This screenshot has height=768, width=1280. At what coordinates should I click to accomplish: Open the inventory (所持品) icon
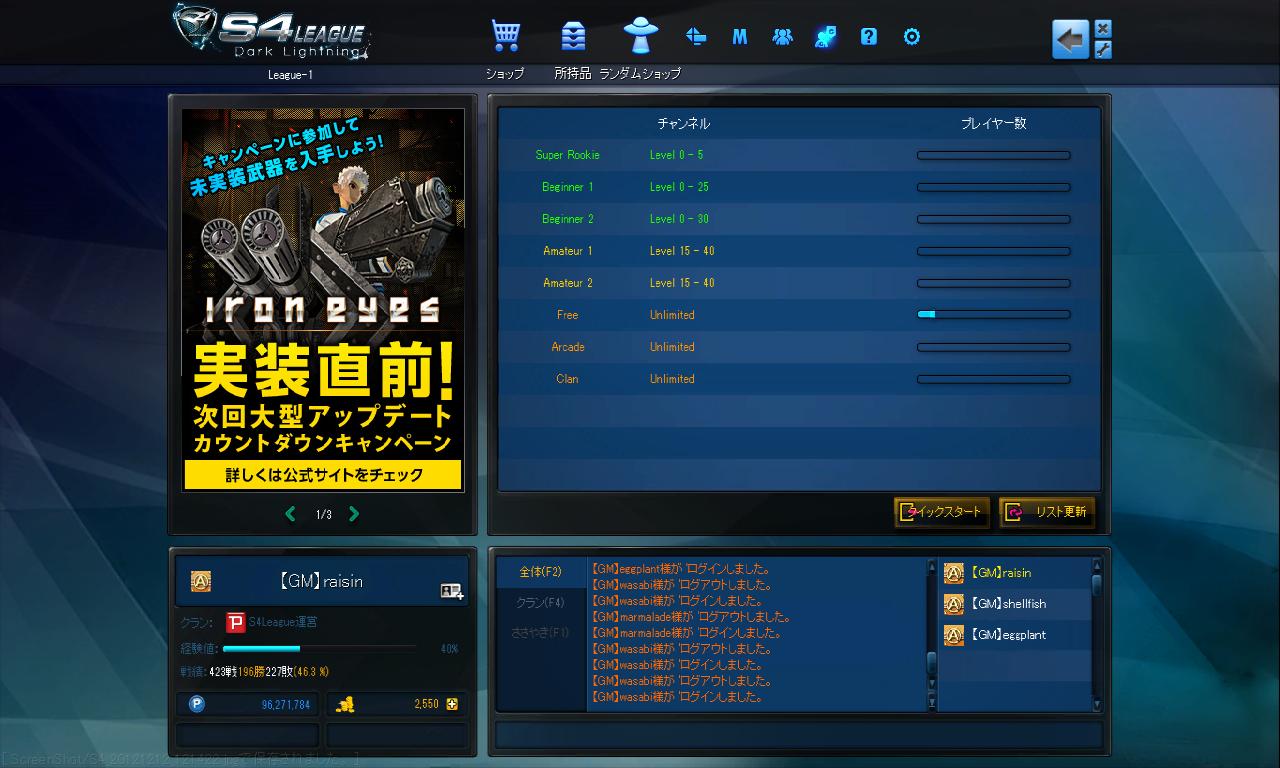pyautogui.click(x=573, y=36)
